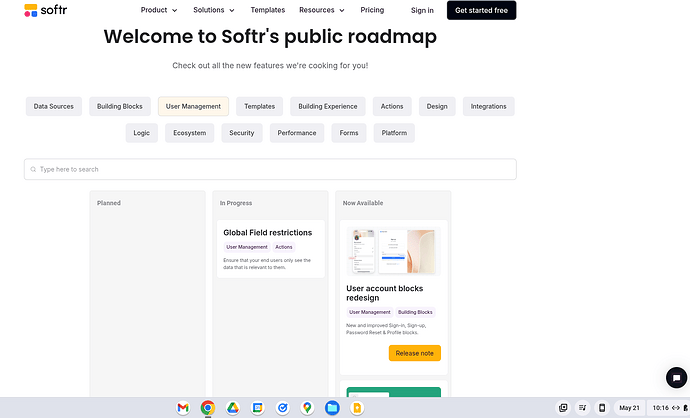
Task: Launch Google Drive from the shelf
Action: point(233,408)
